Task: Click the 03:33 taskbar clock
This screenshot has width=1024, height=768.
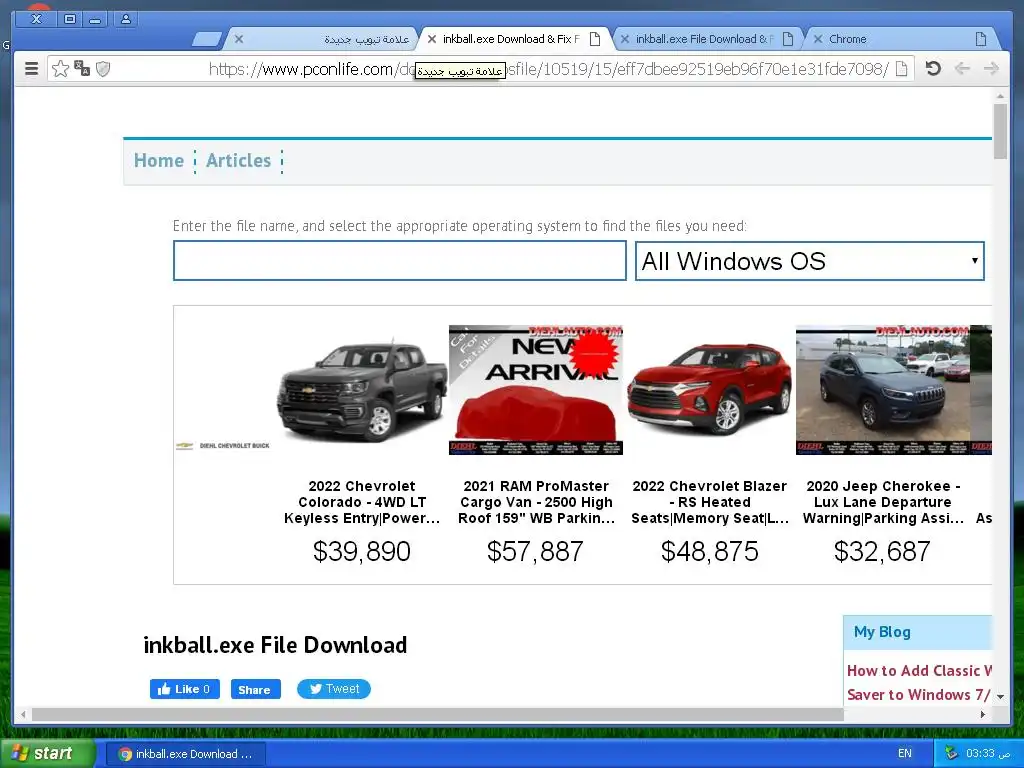Action: point(987,753)
